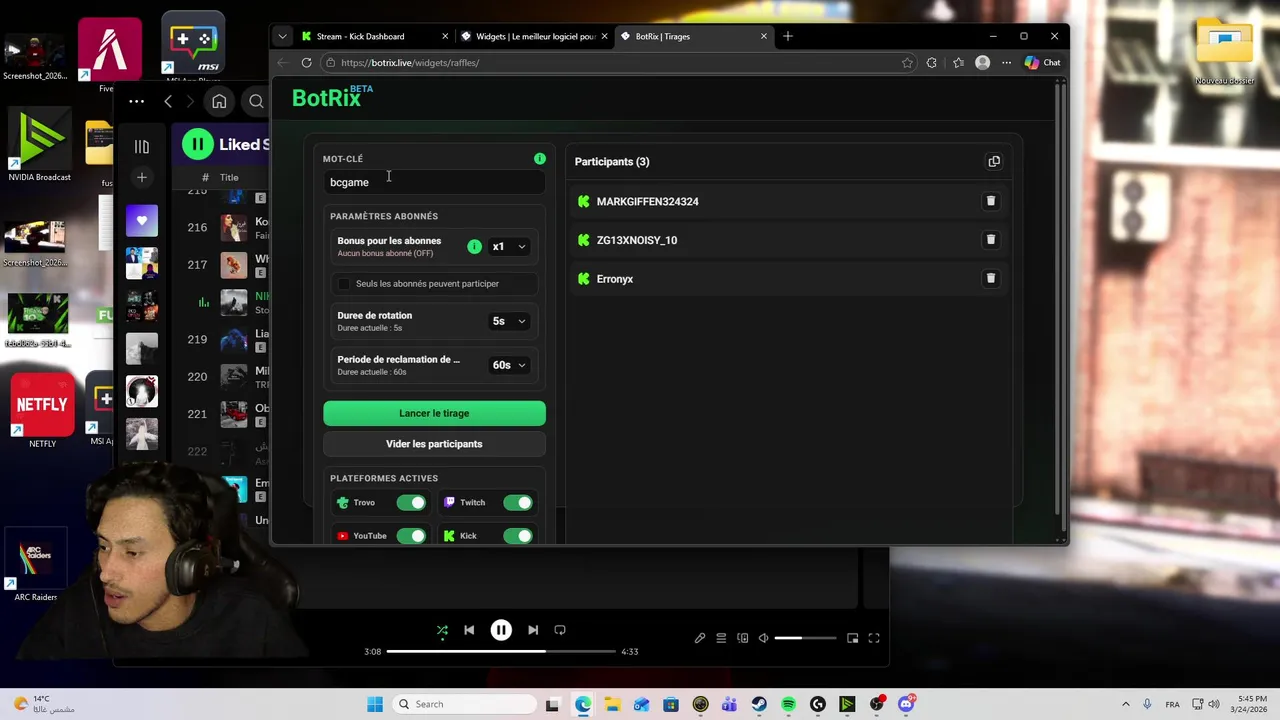Adjust Spotify volume slider
The height and width of the screenshot is (720, 1280).
tap(805, 638)
